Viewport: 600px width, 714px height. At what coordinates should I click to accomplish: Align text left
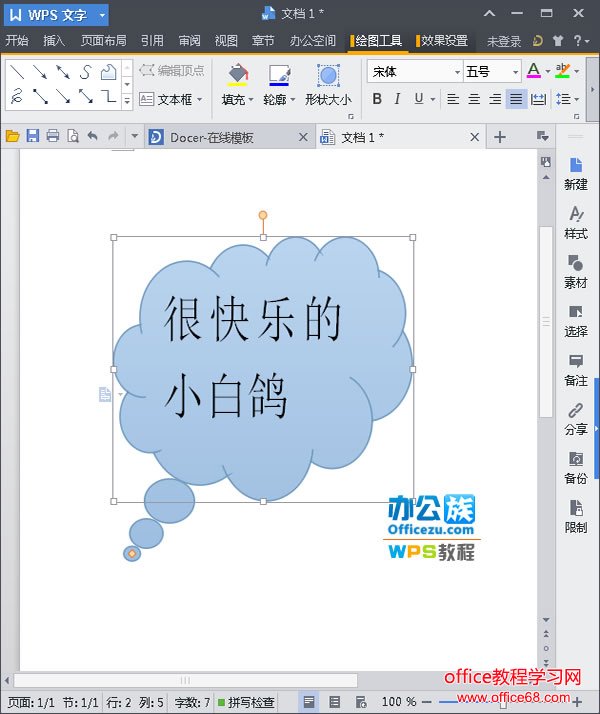(x=453, y=99)
